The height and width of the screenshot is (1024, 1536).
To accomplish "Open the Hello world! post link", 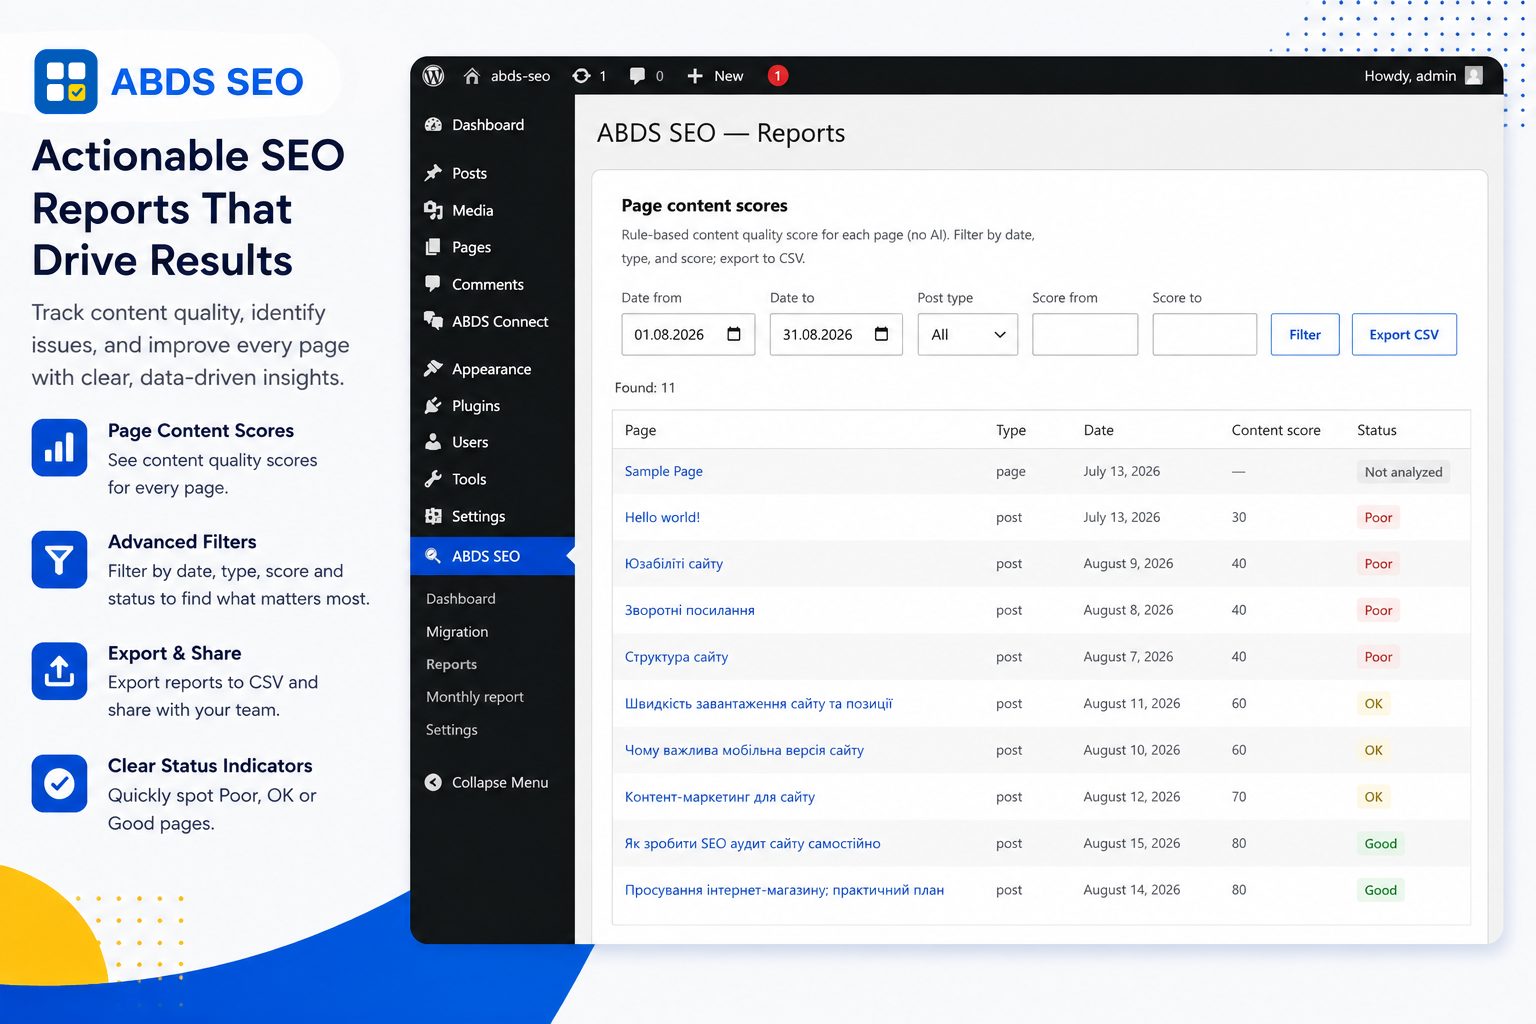I will pyautogui.click(x=662, y=518).
